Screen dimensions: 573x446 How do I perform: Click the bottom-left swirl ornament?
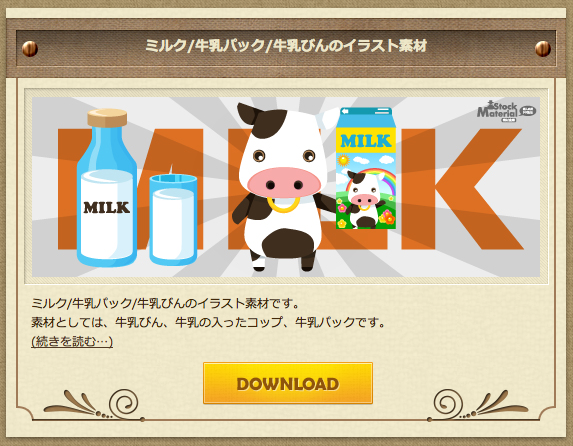pyautogui.click(x=94, y=405)
